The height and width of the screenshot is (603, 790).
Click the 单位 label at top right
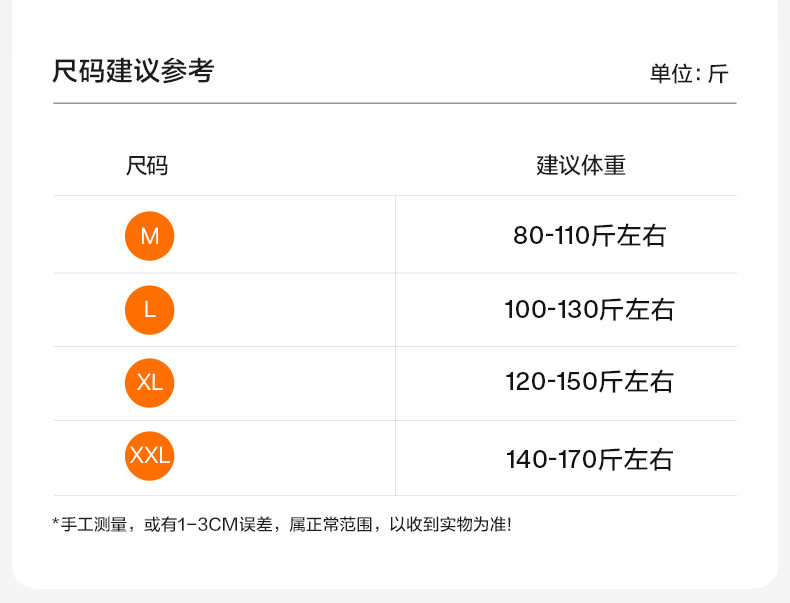(671, 74)
